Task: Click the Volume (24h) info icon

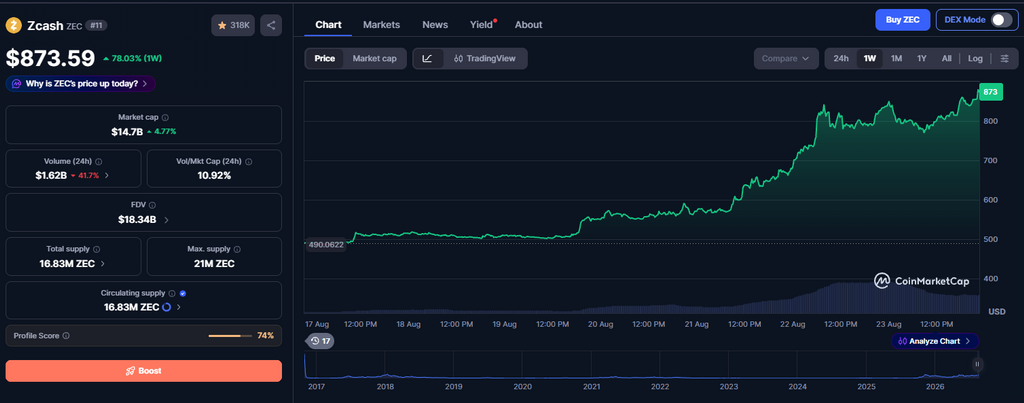Action: coord(99,161)
